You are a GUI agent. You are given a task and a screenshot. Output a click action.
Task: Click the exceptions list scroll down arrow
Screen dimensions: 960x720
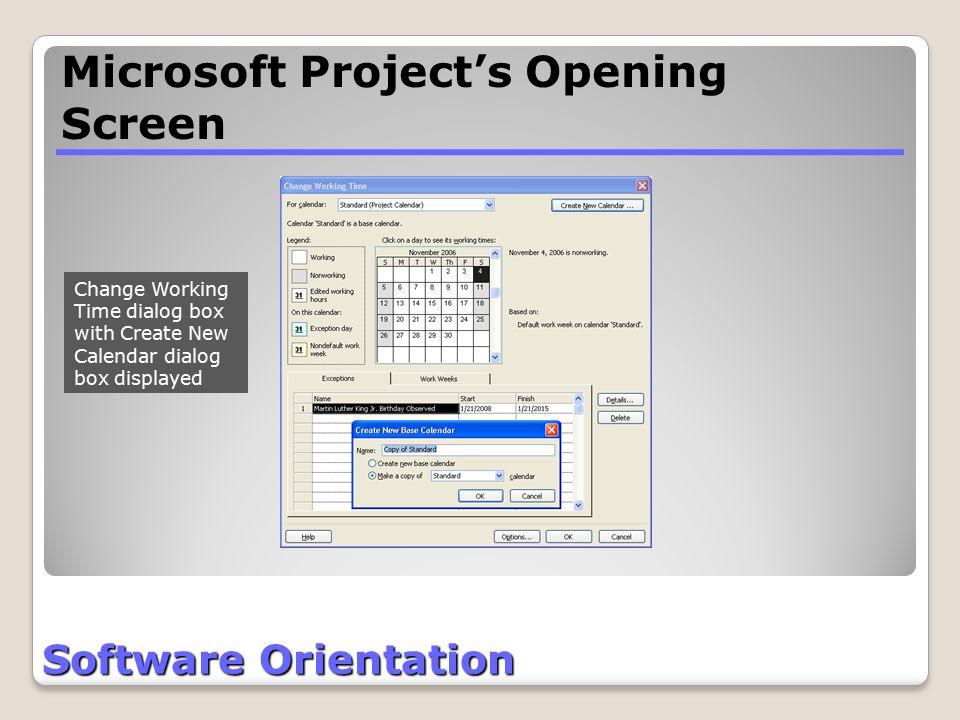(x=579, y=505)
